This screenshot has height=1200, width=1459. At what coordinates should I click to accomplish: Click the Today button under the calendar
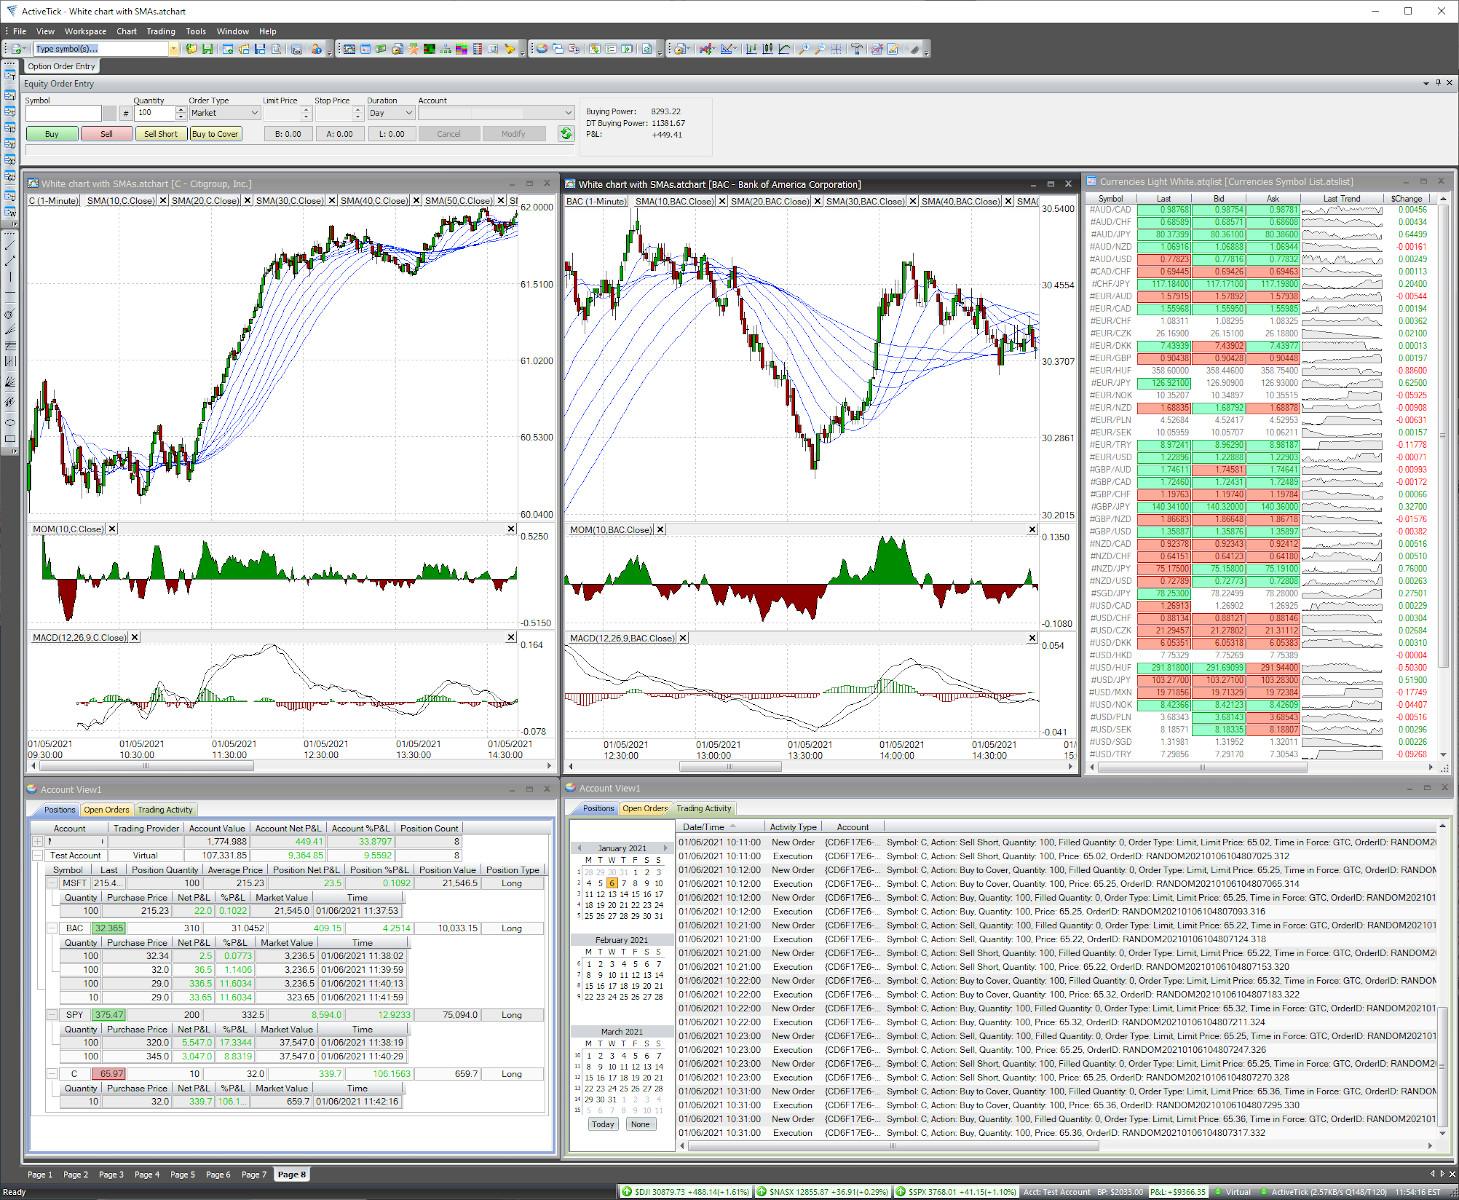click(603, 1124)
